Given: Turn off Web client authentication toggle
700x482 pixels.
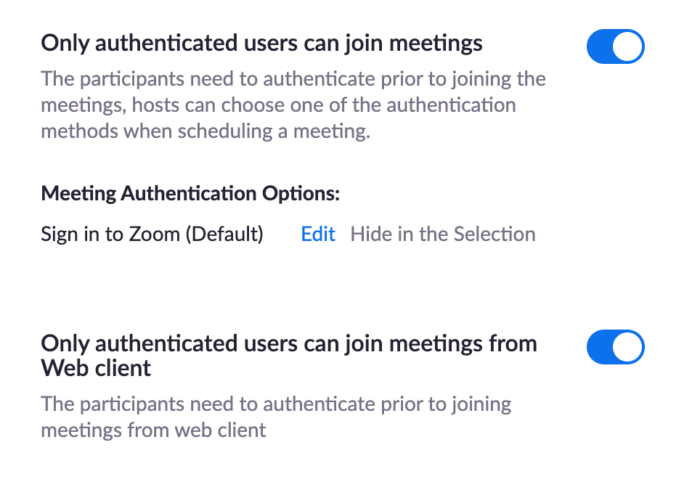Looking at the screenshot, I should [615, 347].
